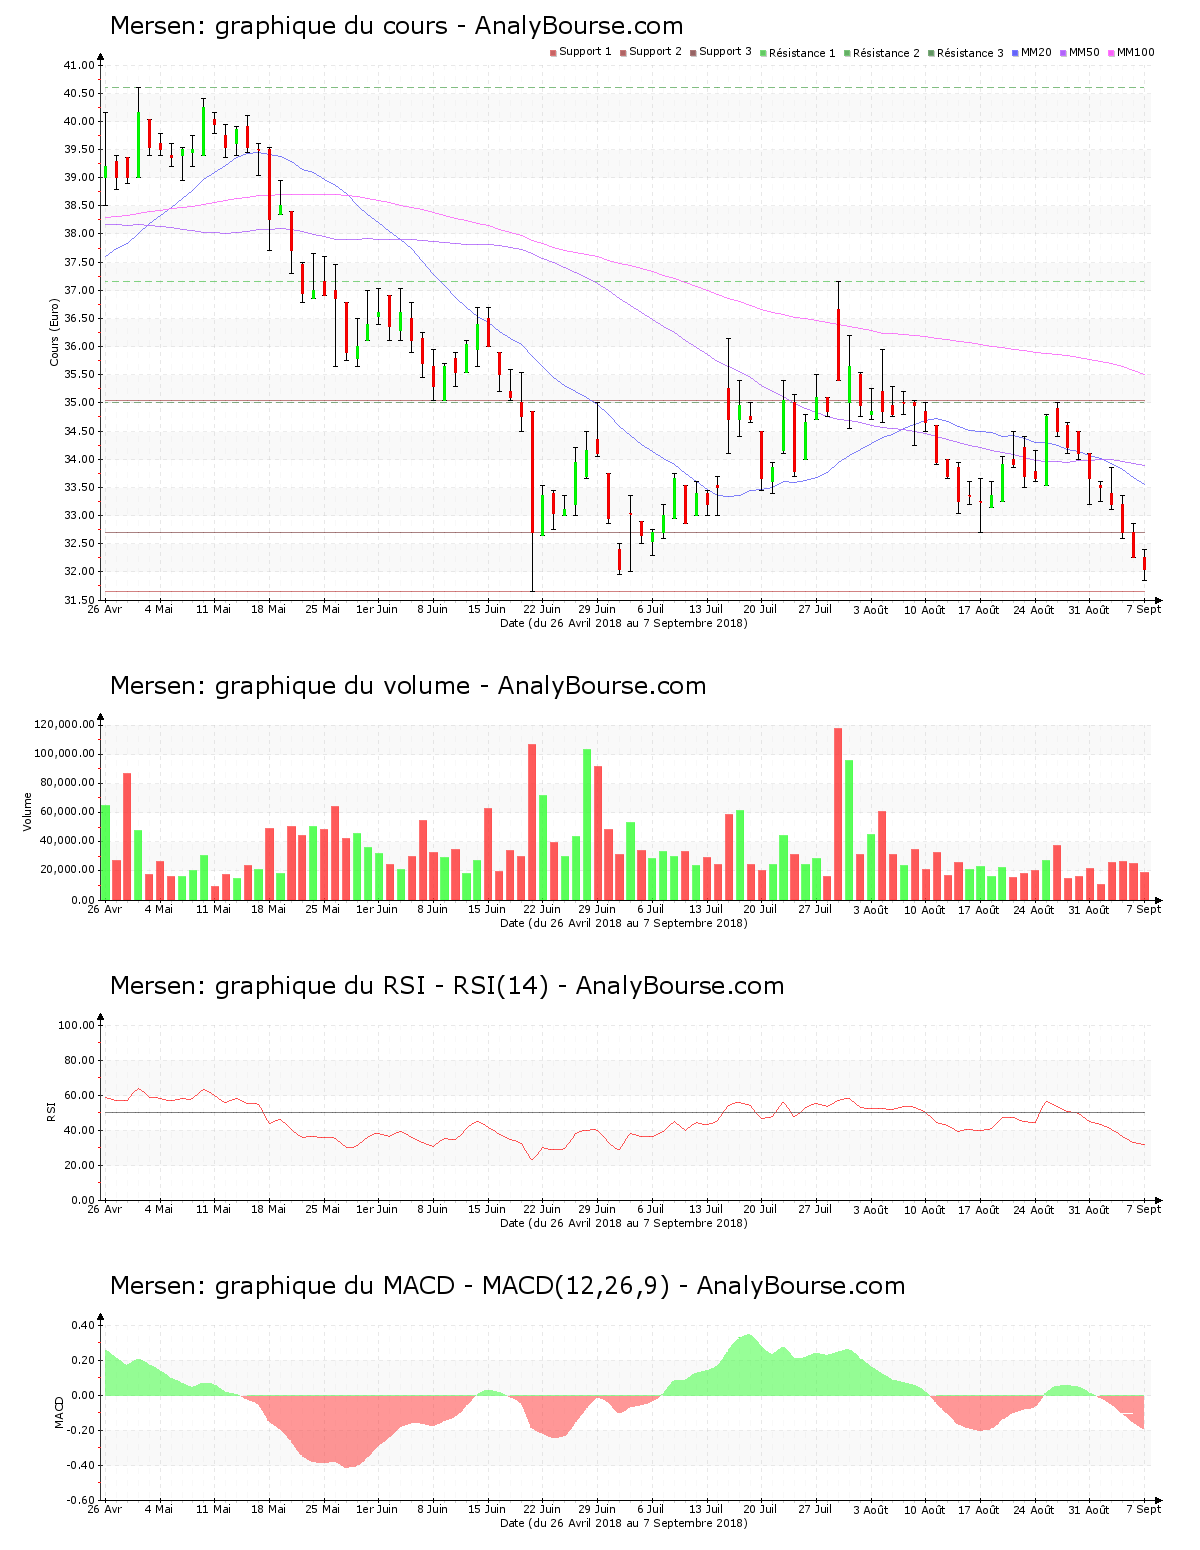The image size is (1200, 1550).
Task: Click the 100.00 tick on RSI axis
Action: pyautogui.click(x=76, y=1025)
